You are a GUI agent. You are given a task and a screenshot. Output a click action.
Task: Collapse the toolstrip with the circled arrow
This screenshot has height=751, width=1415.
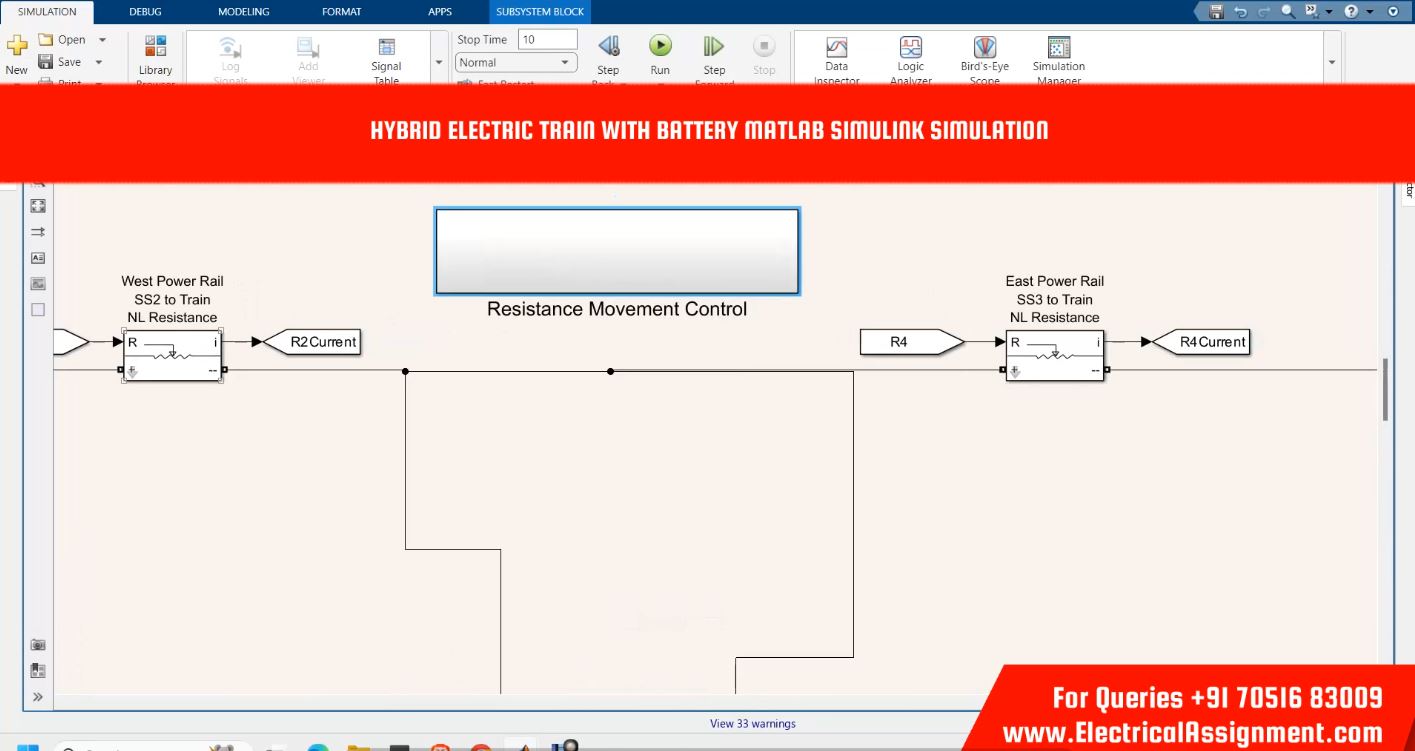(x=1392, y=11)
